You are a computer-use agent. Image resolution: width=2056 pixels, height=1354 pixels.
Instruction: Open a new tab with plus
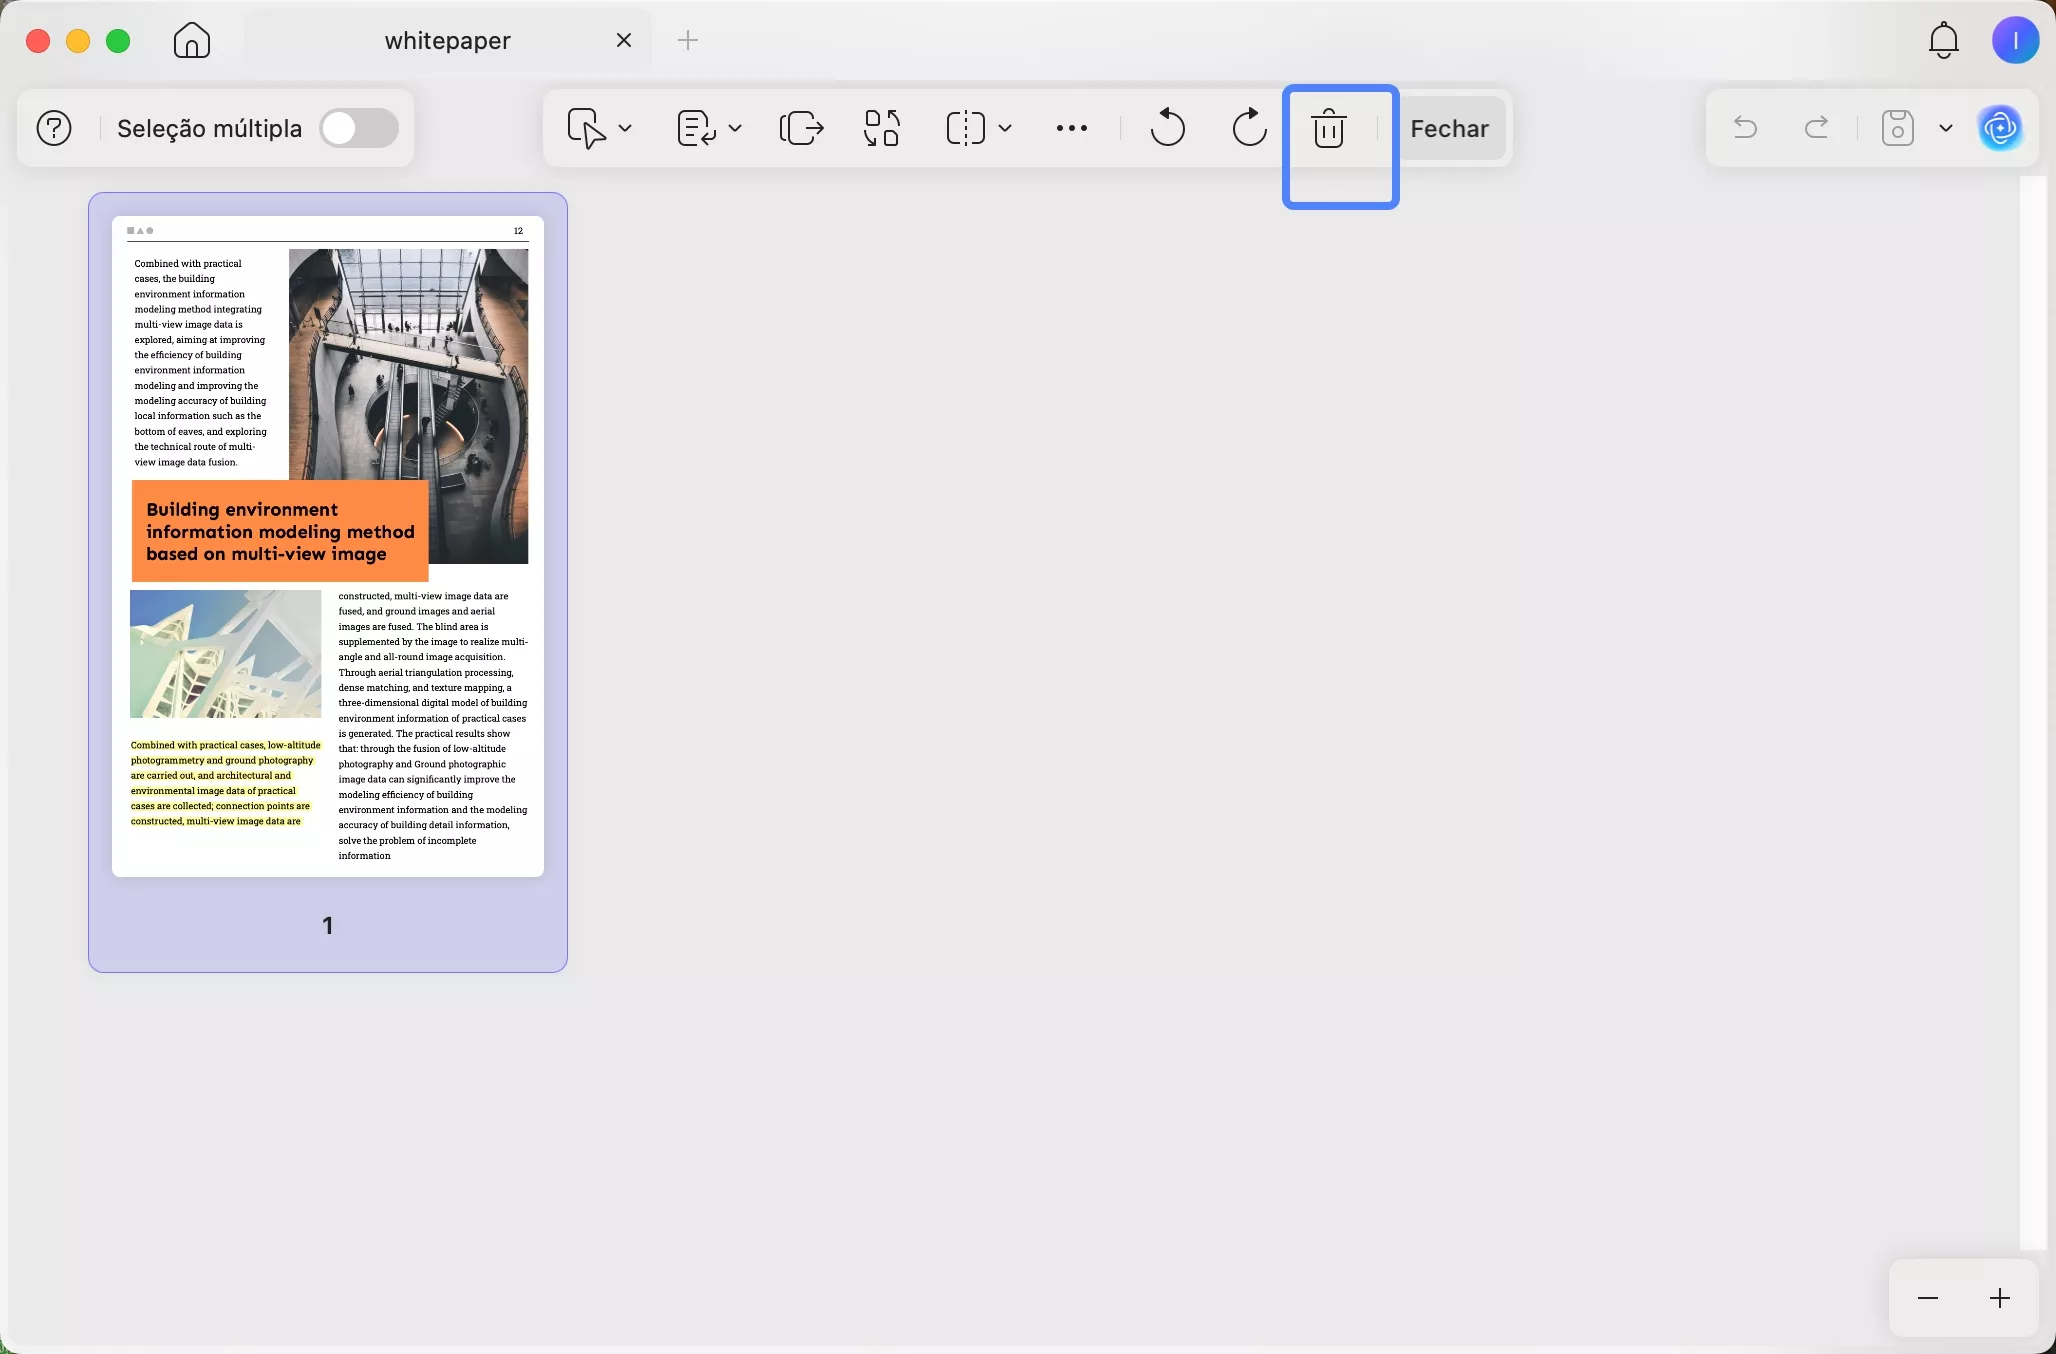click(x=688, y=41)
